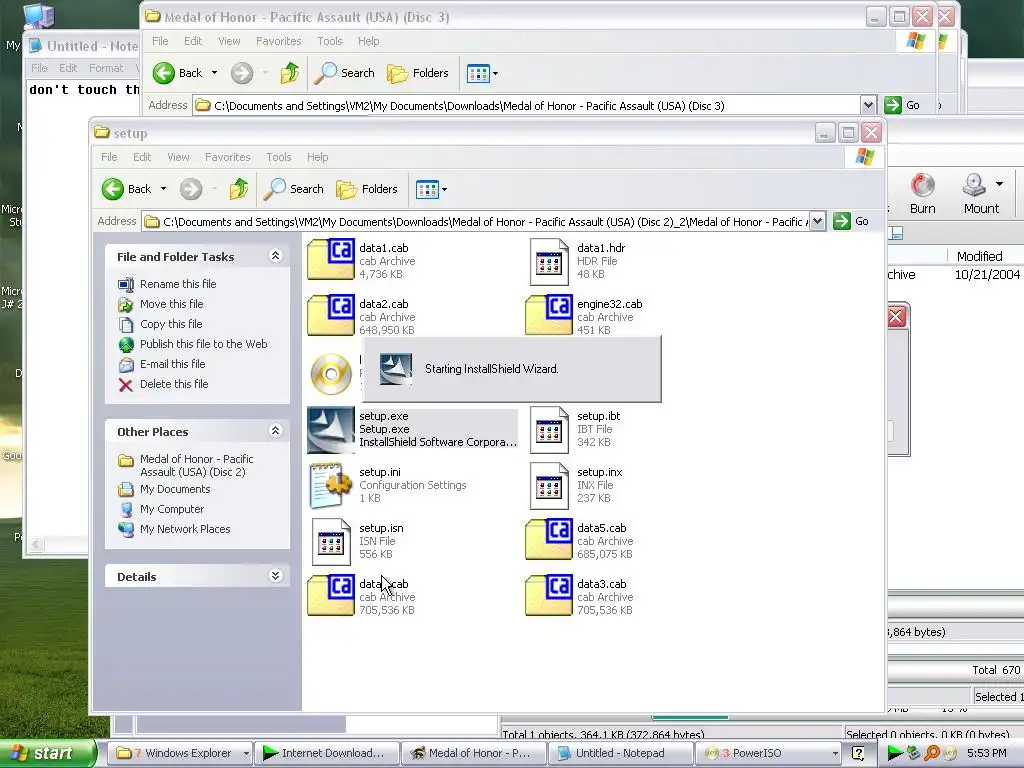Open Search in the setup window toolbar
This screenshot has width=1024, height=768.
[x=294, y=189]
